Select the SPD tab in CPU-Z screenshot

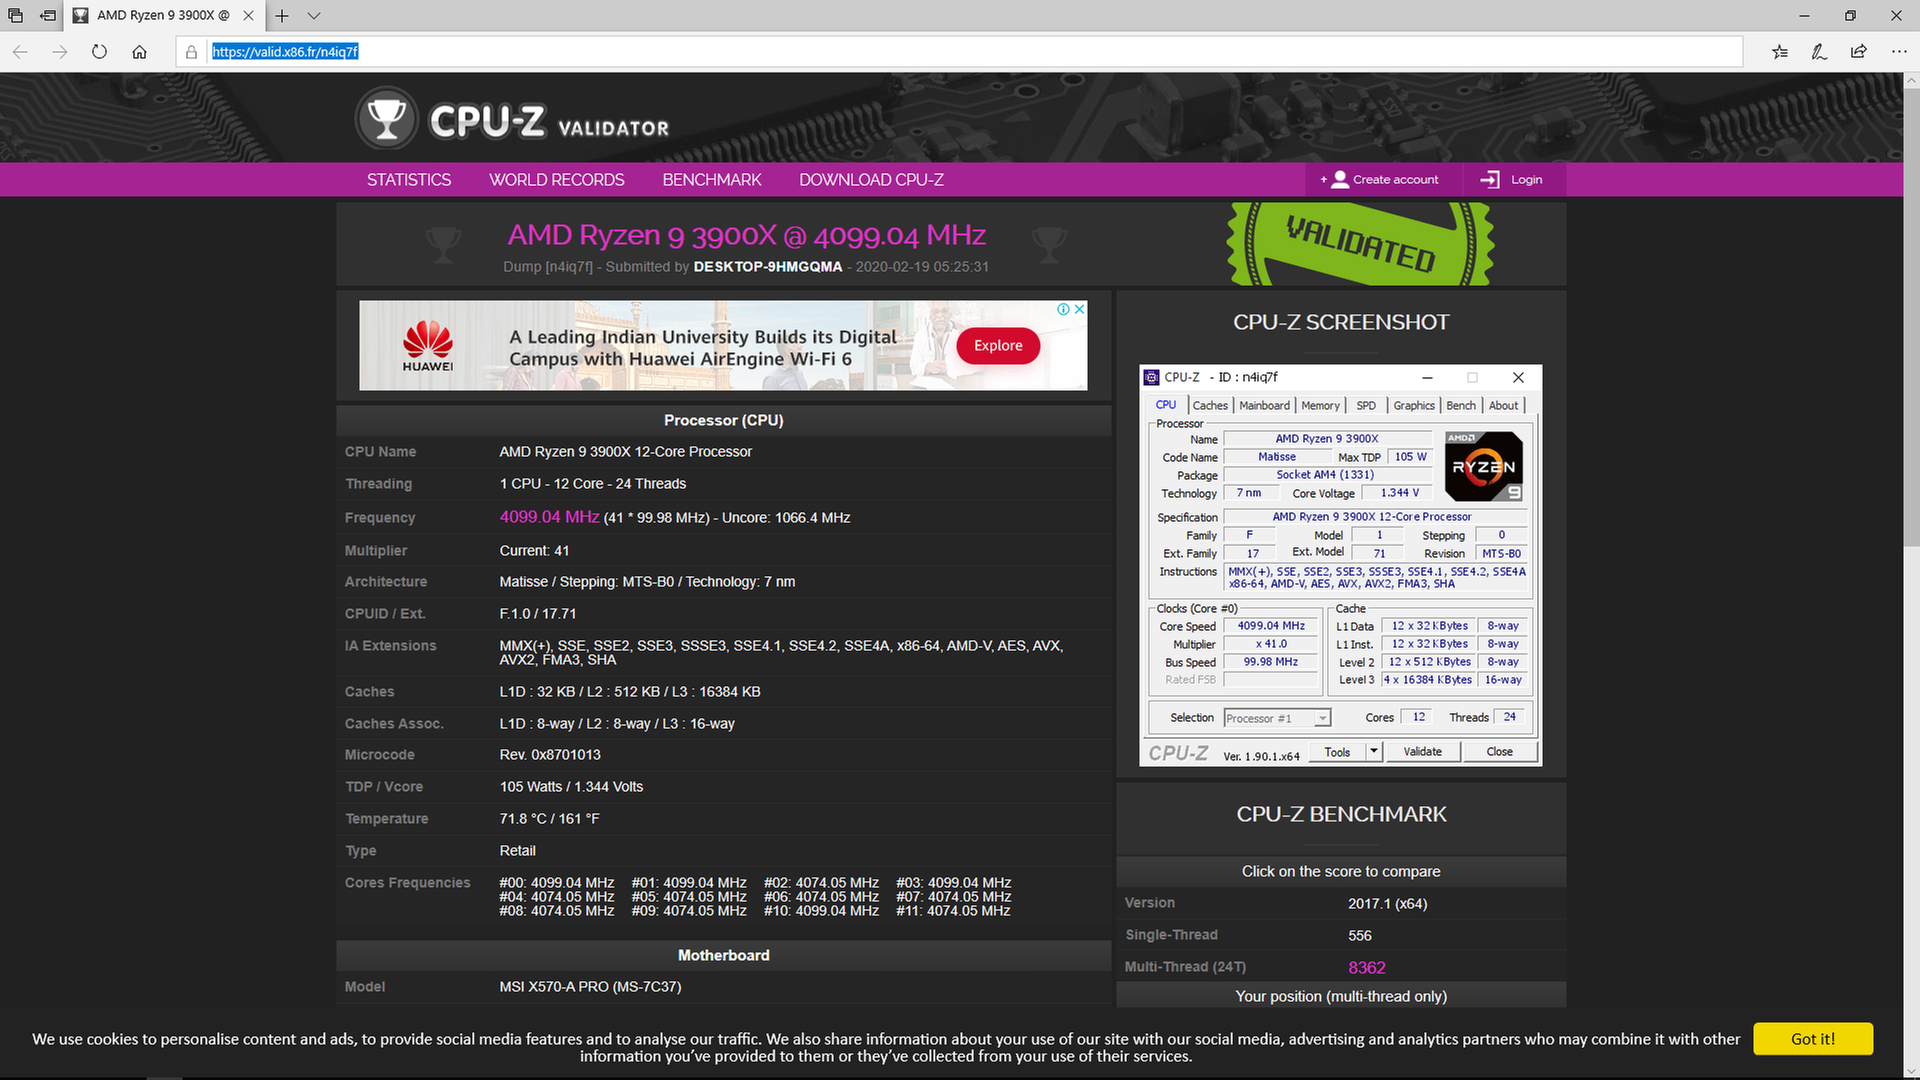point(1366,405)
